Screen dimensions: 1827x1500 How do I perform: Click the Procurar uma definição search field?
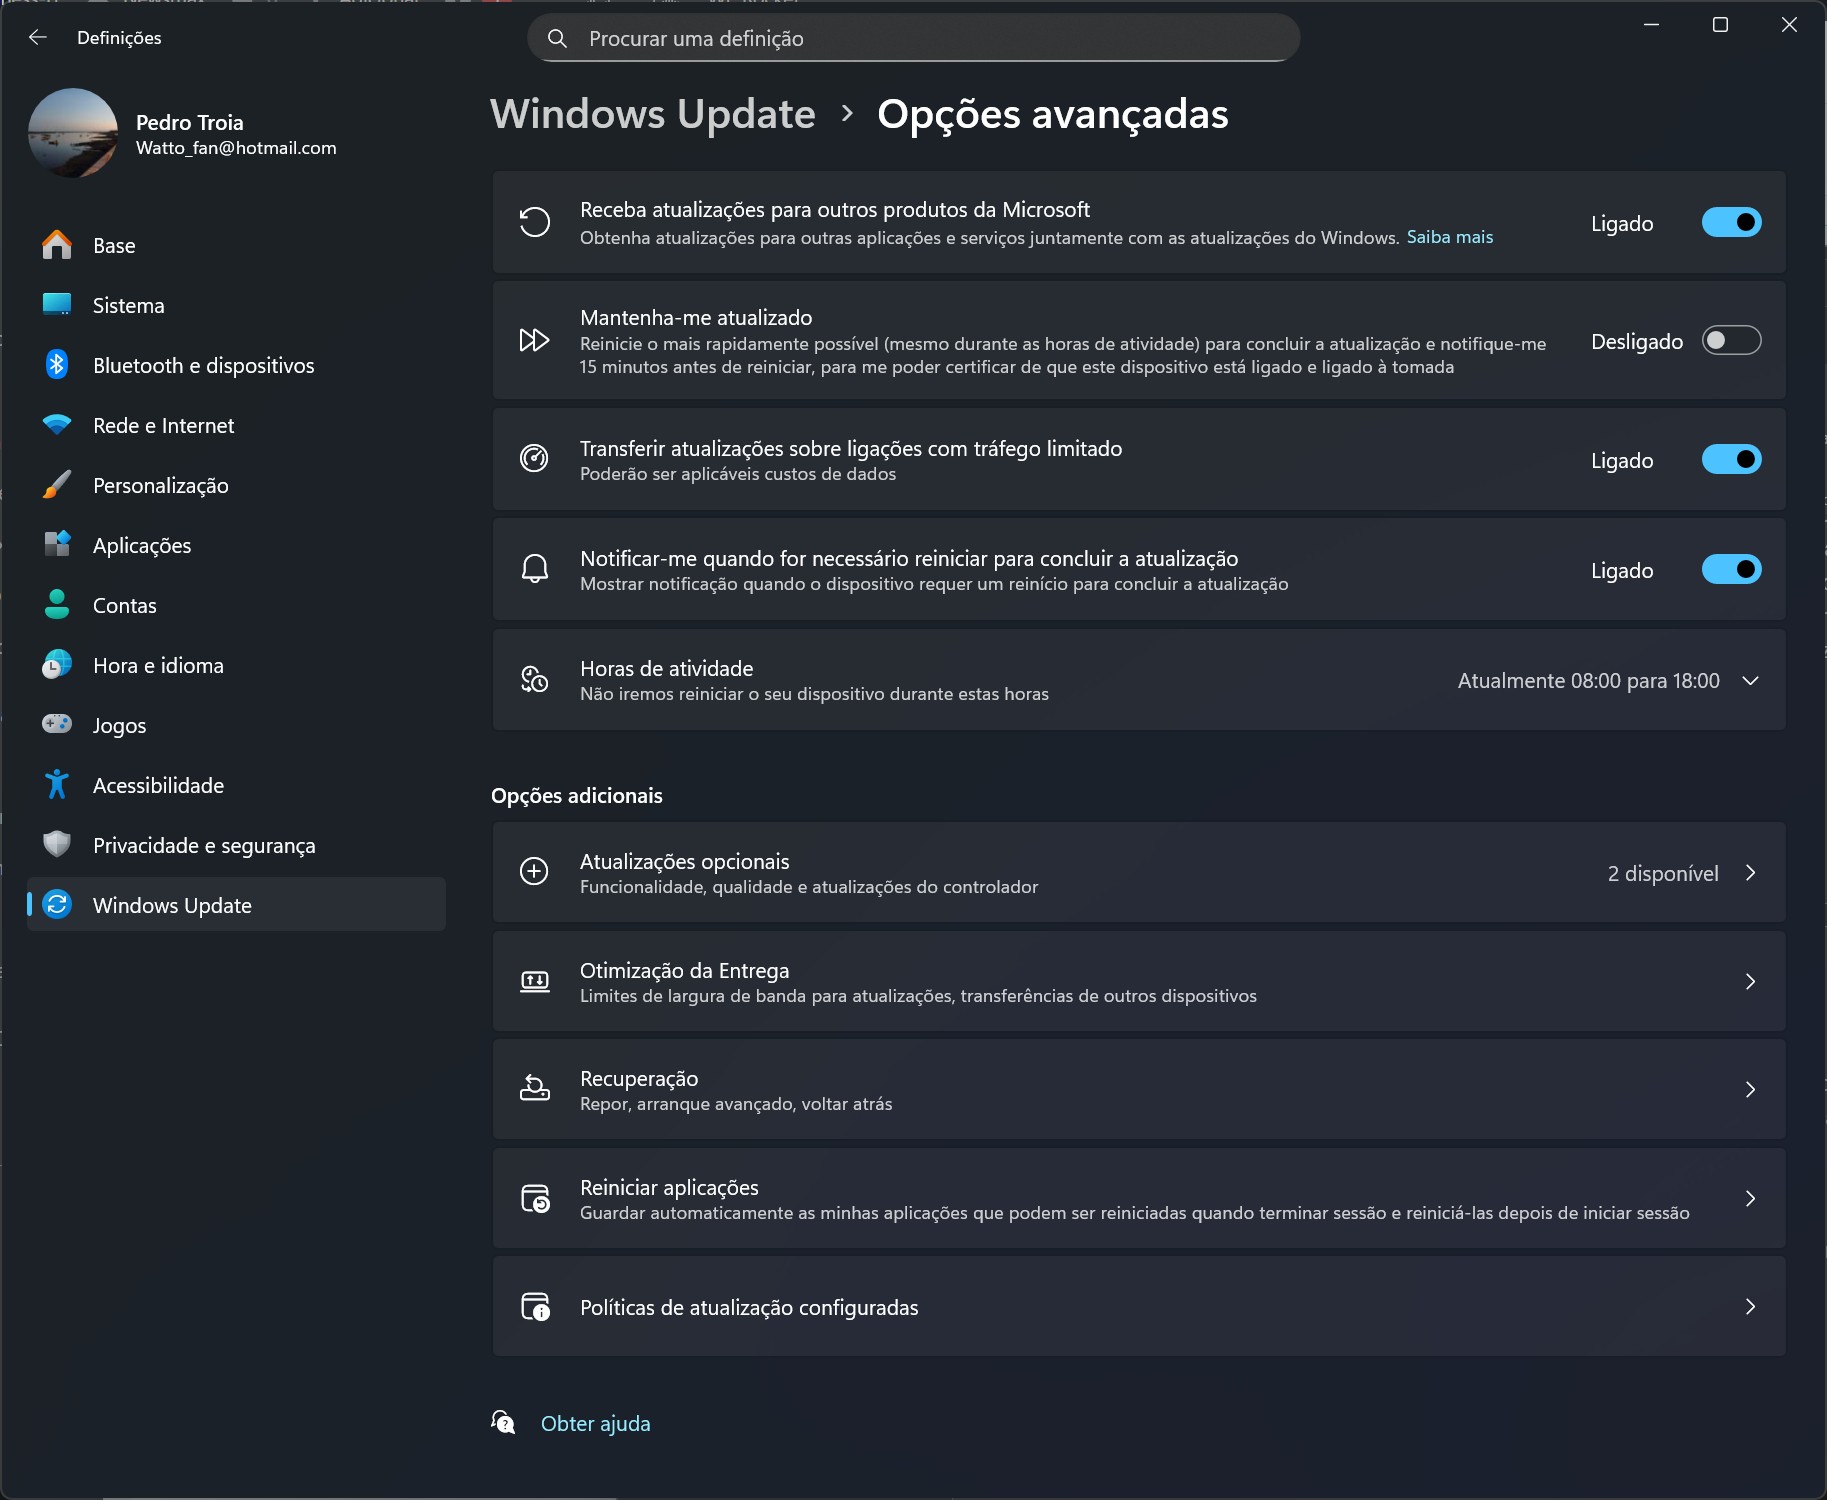(912, 38)
